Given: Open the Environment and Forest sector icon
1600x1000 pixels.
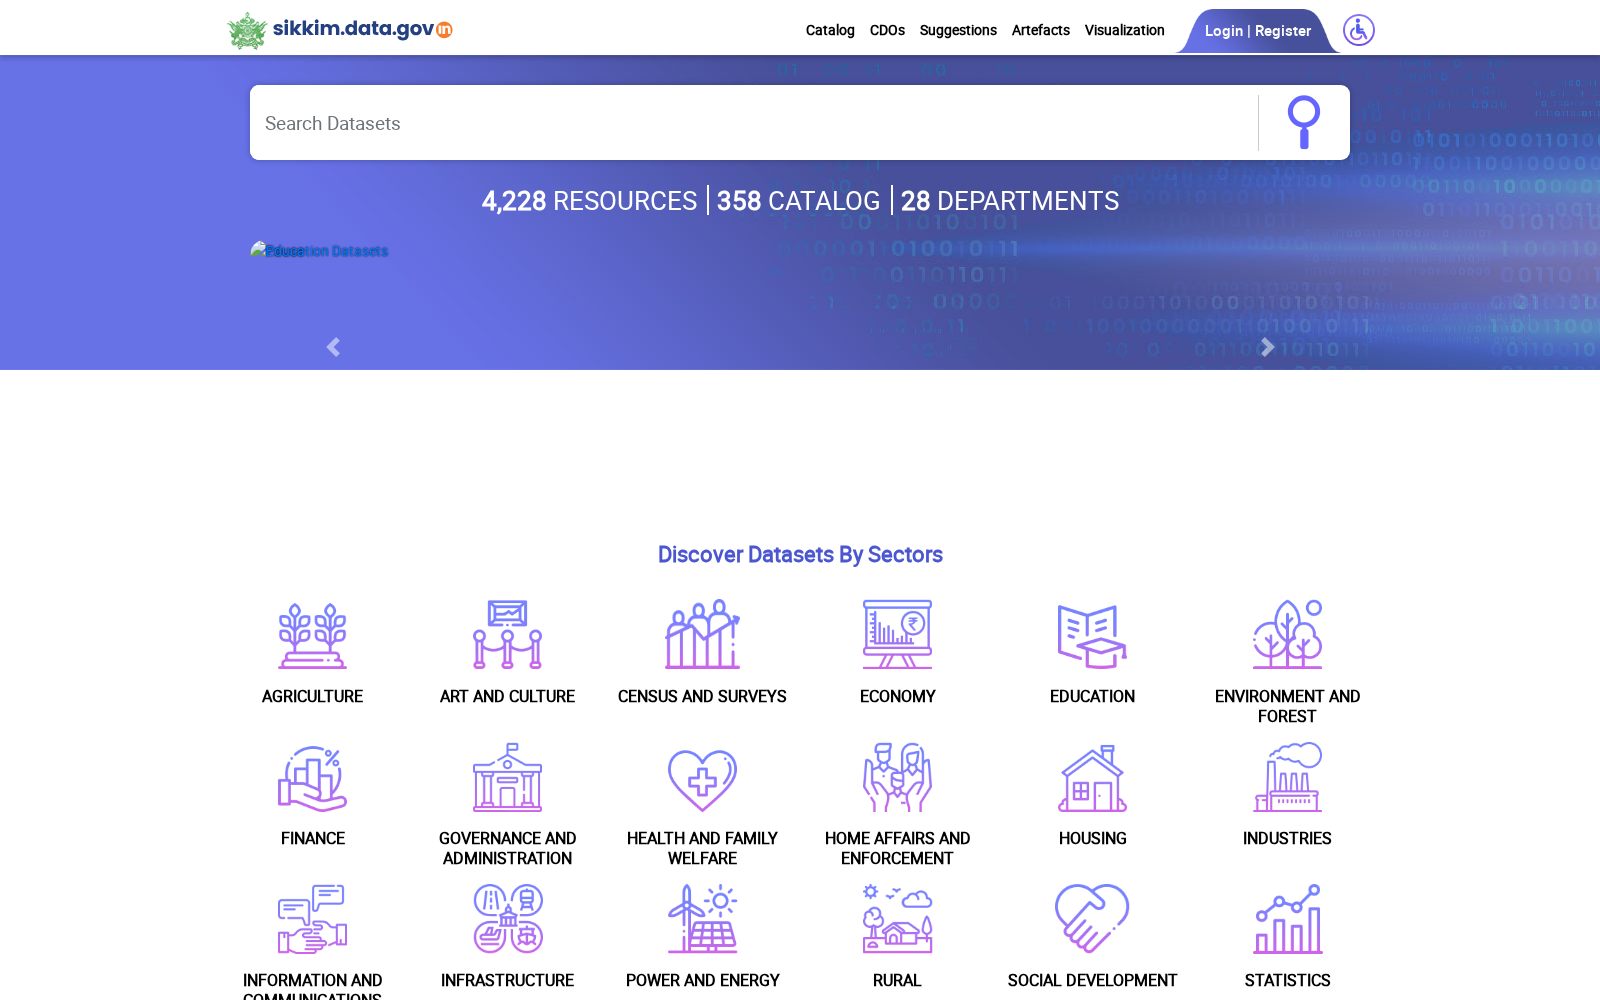Looking at the screenshot, I should point(1287,635).
